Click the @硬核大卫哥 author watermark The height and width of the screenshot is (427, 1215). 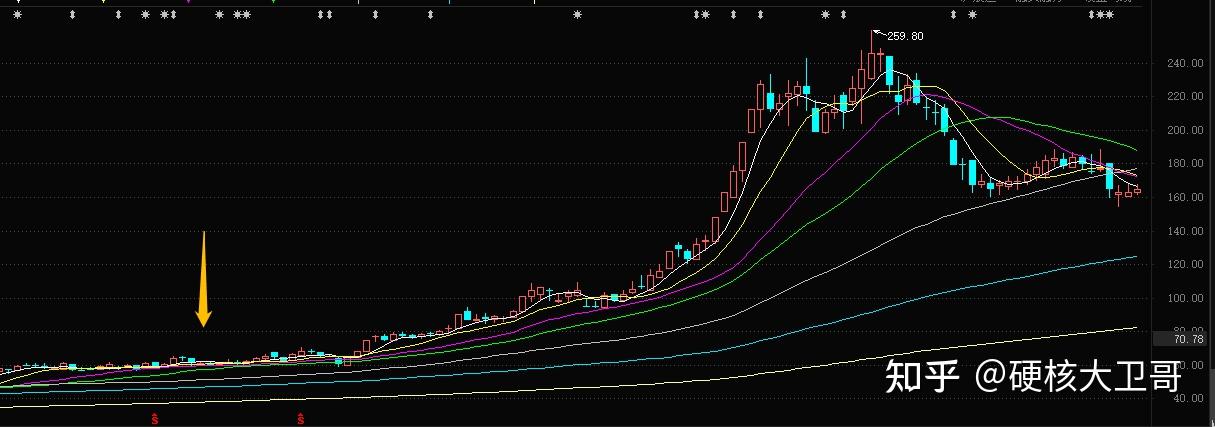[x=1080, y=376]
